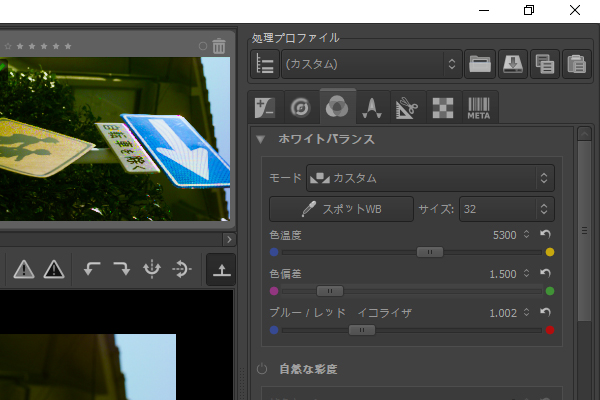Enable the 自然な彩度 tool power toggle

point(262,369)
